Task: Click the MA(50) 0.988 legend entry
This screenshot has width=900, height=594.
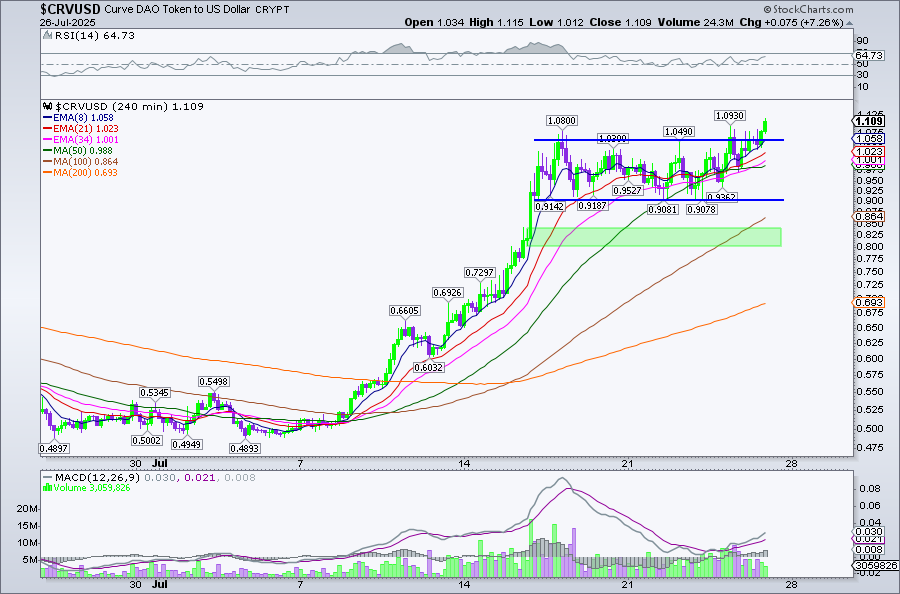Action: [x=83, y=150]
